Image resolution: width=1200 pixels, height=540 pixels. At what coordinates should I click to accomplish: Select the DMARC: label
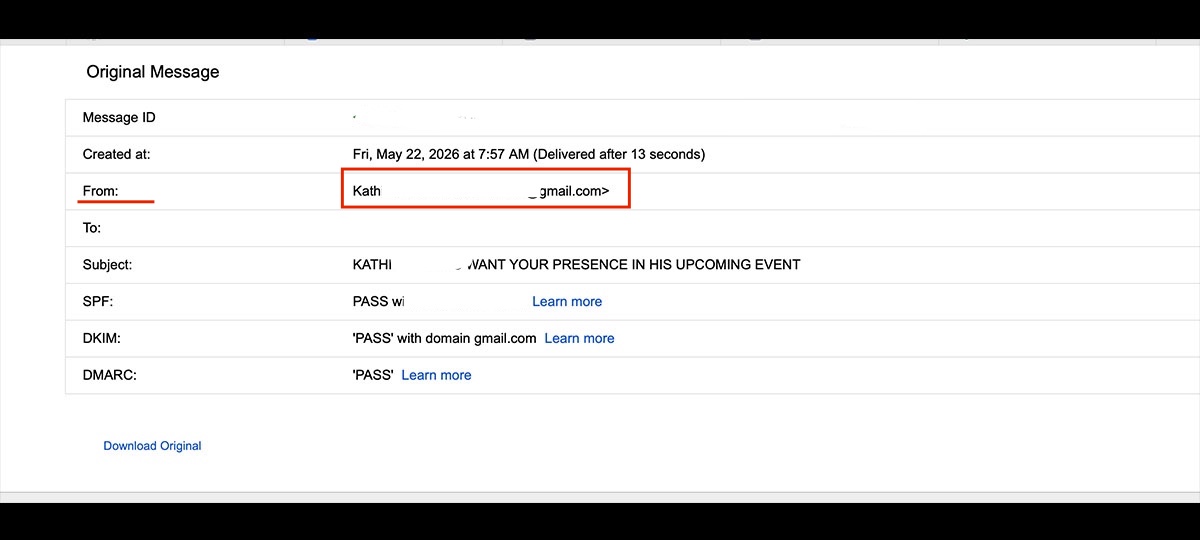pos(107,375)
